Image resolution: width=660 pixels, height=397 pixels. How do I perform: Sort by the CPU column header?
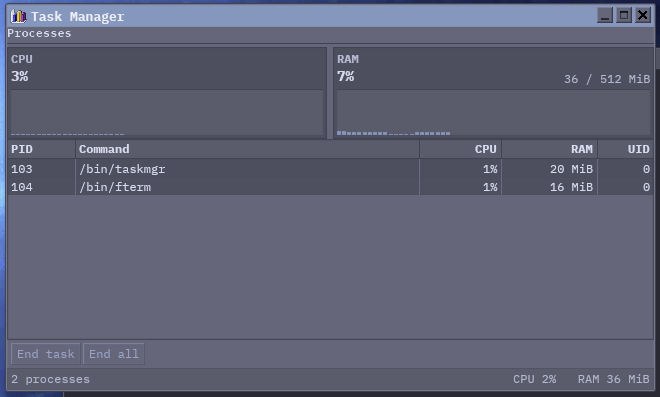(460, 149)
